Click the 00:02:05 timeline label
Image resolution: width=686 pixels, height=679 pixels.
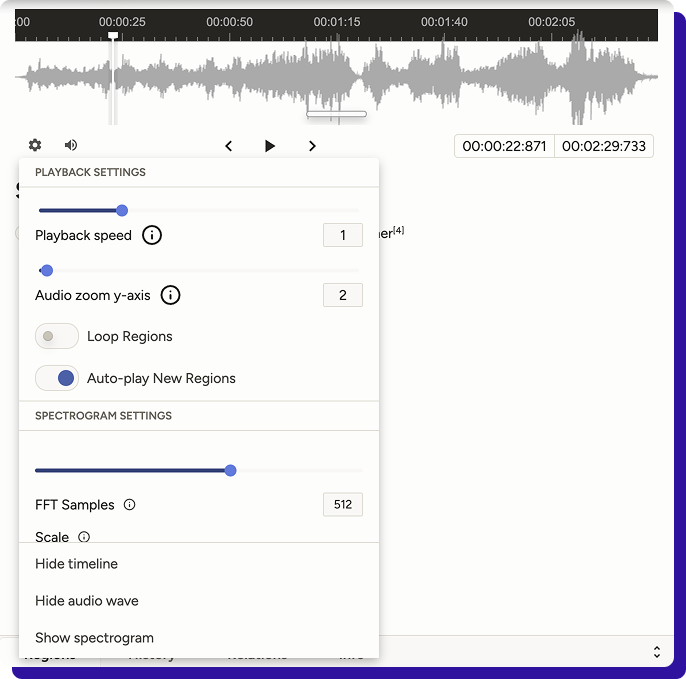[551, 22]
